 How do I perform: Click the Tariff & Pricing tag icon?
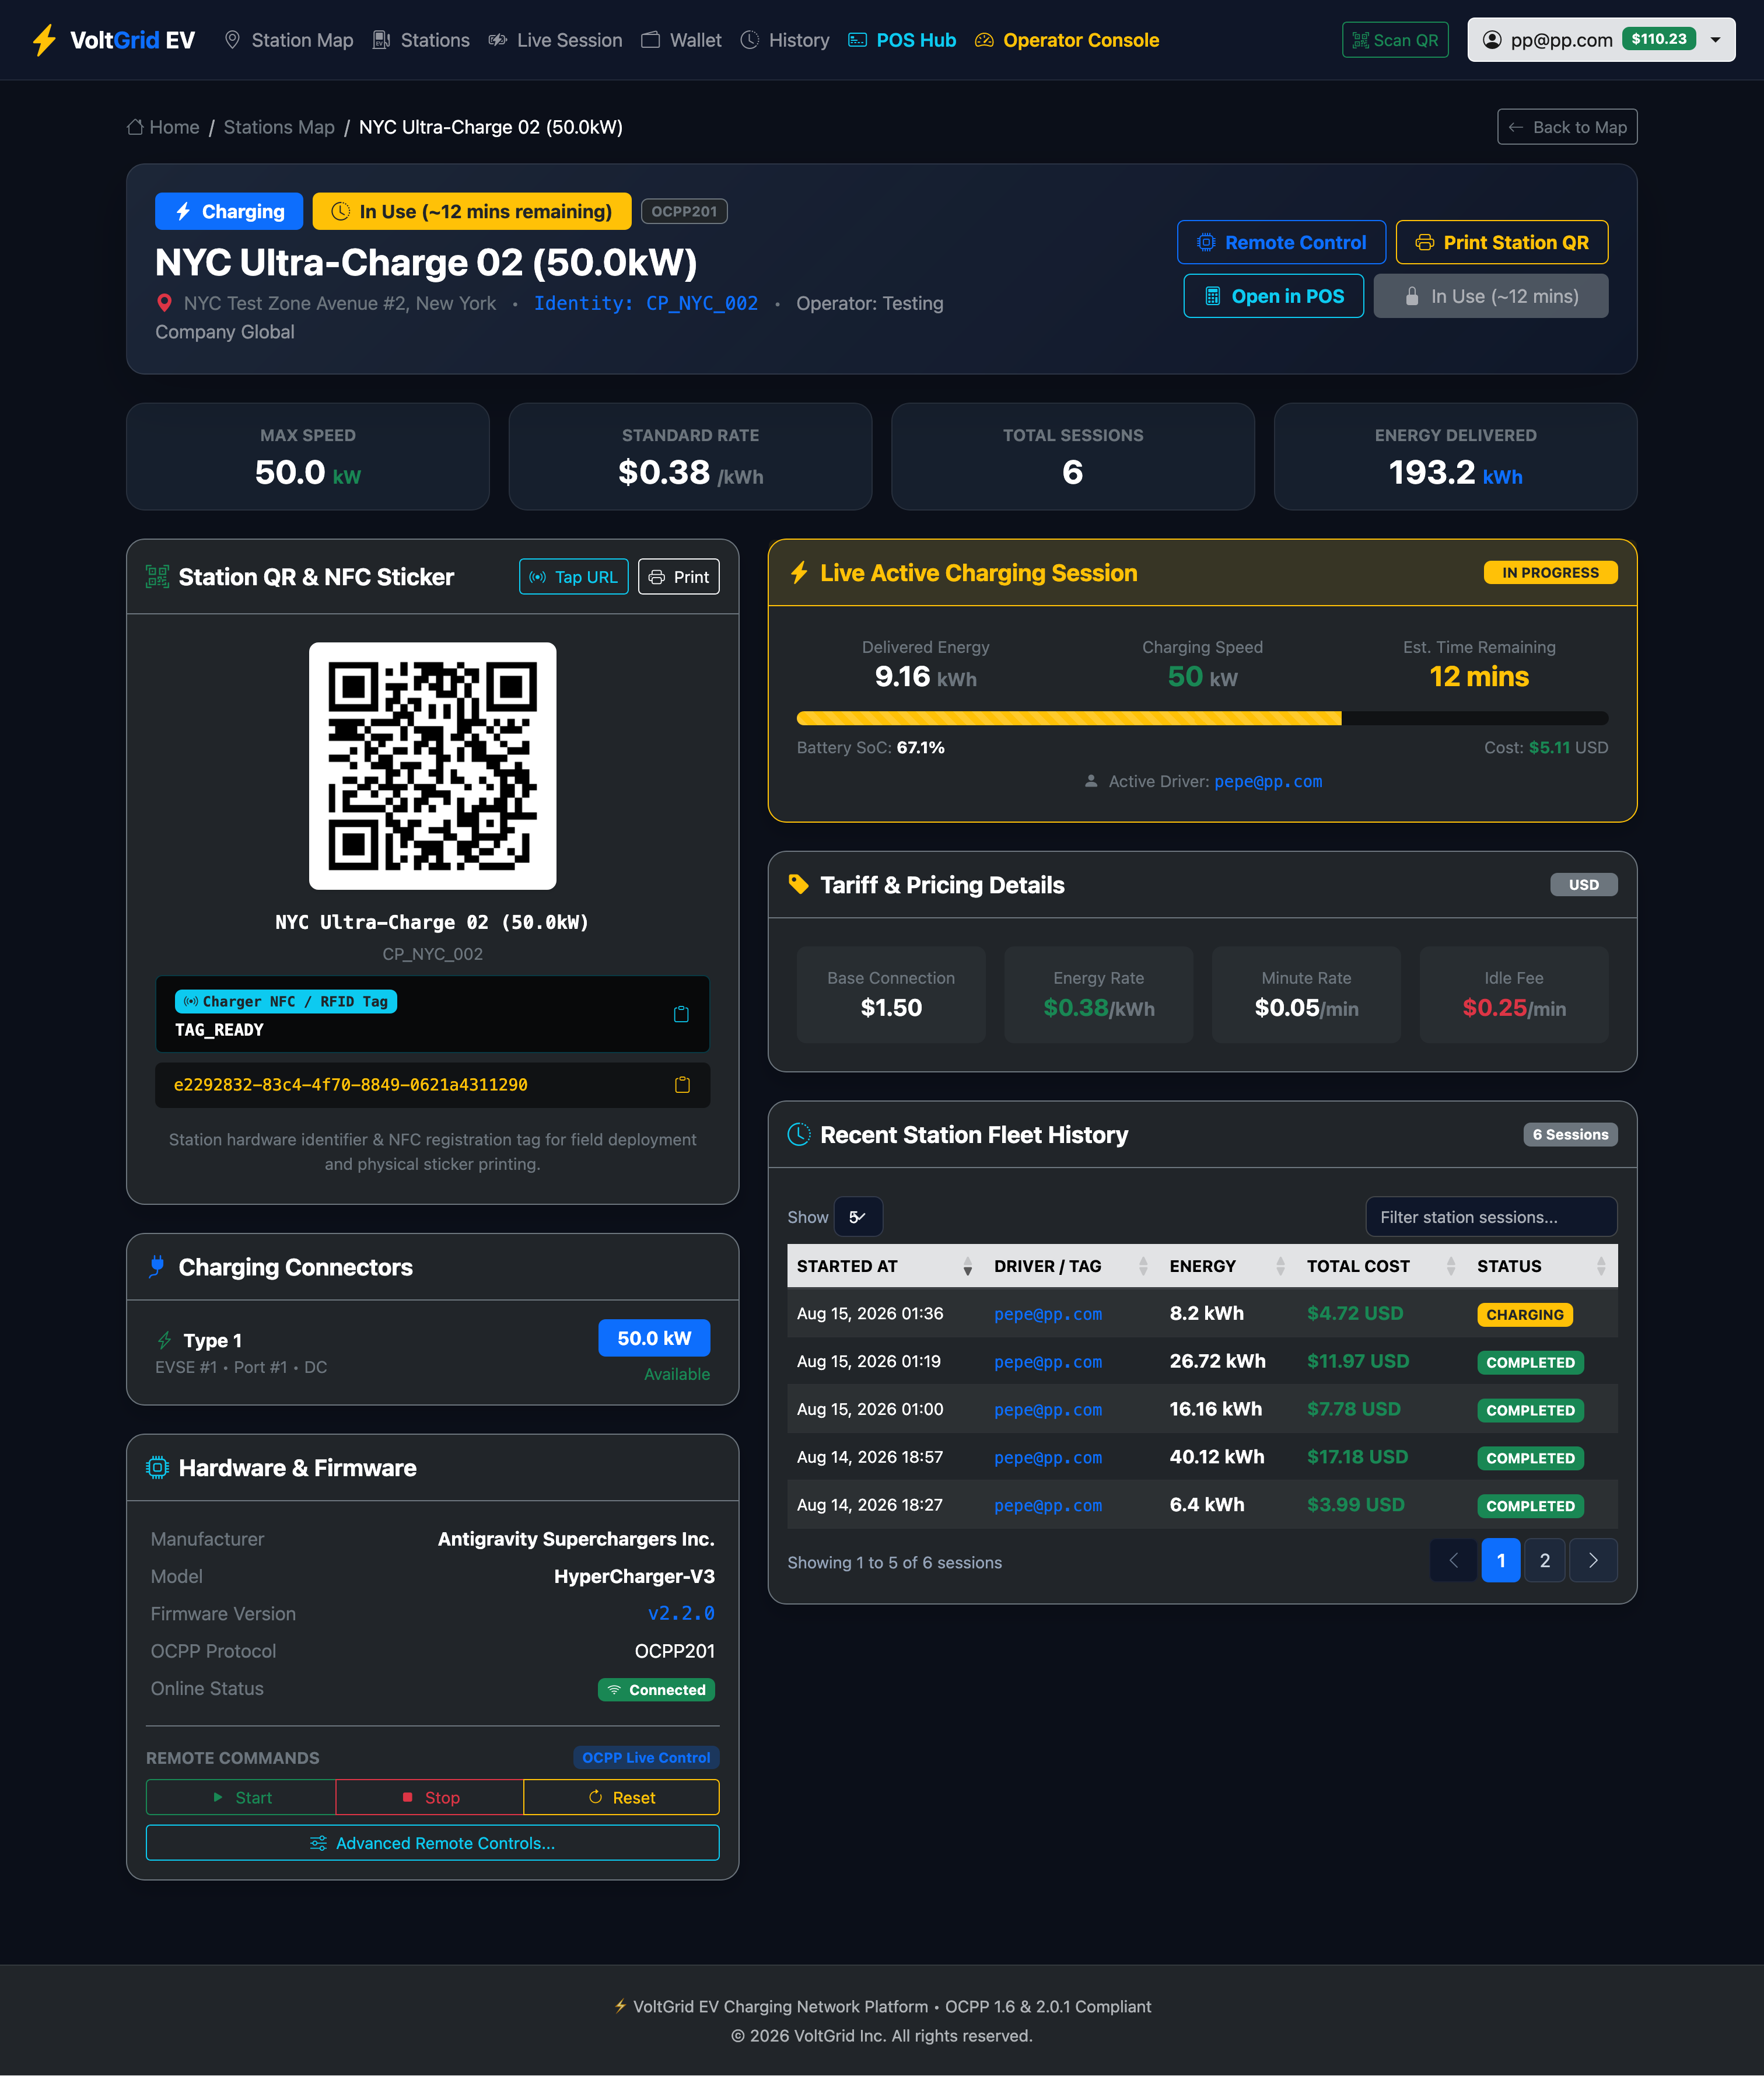tap(798, 885)
